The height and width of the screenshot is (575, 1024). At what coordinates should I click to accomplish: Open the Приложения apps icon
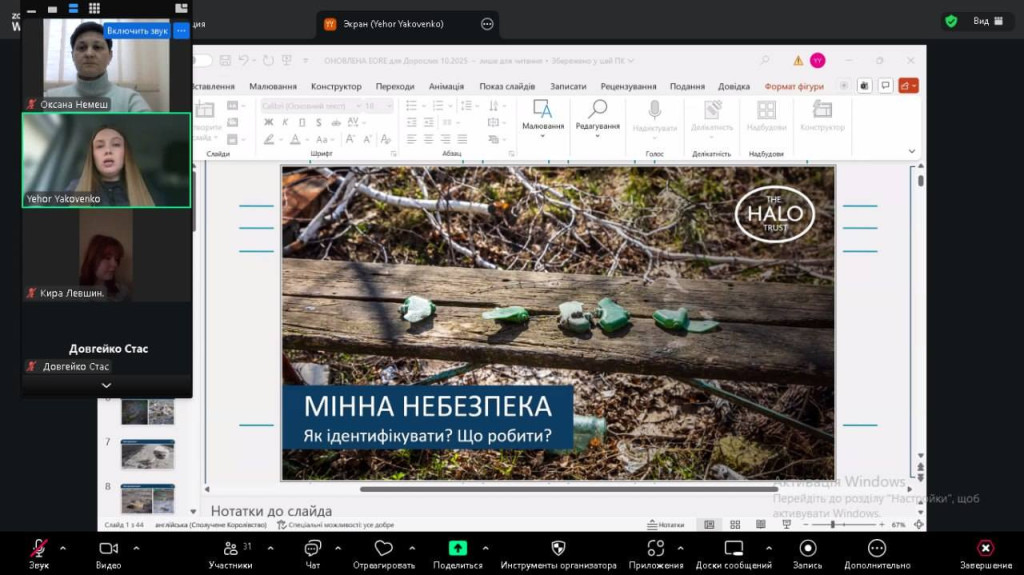[656, 549]
